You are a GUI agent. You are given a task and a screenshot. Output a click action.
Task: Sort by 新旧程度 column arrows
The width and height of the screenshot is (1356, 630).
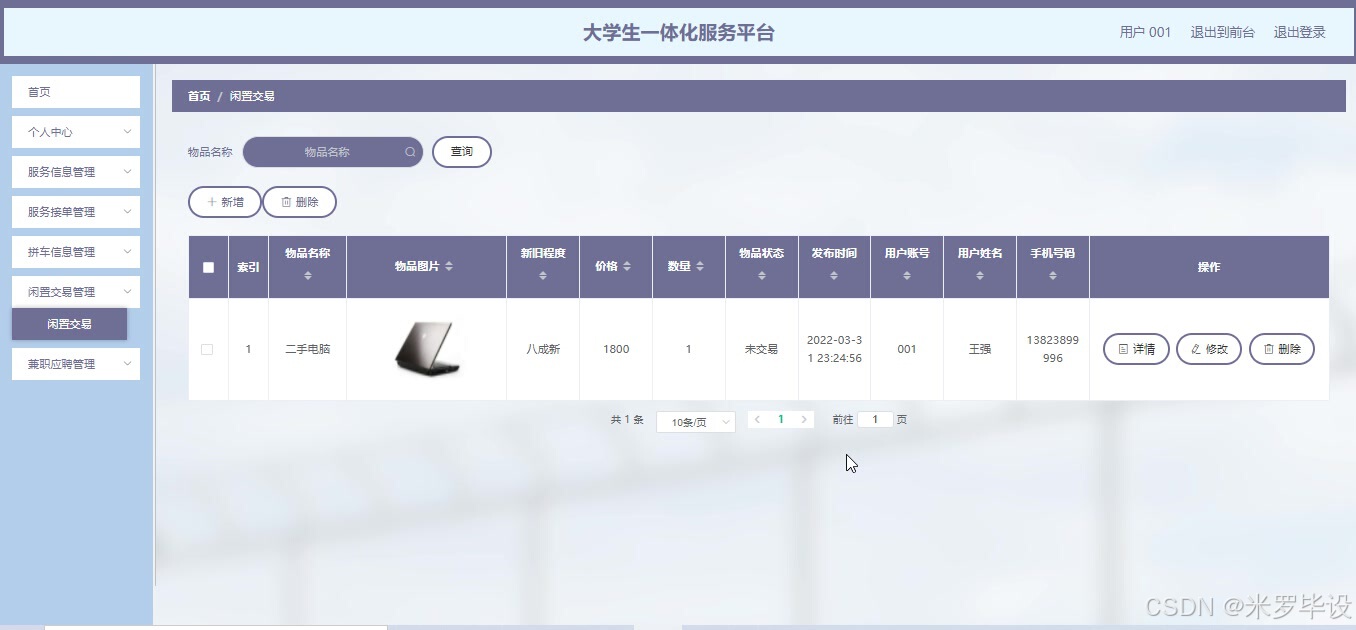[543, 275]
